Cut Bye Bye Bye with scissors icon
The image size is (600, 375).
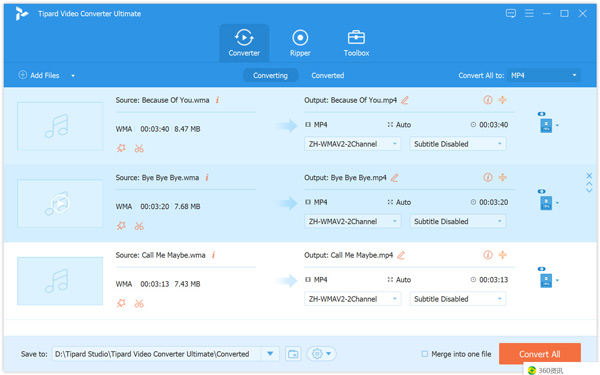(139, 226)
